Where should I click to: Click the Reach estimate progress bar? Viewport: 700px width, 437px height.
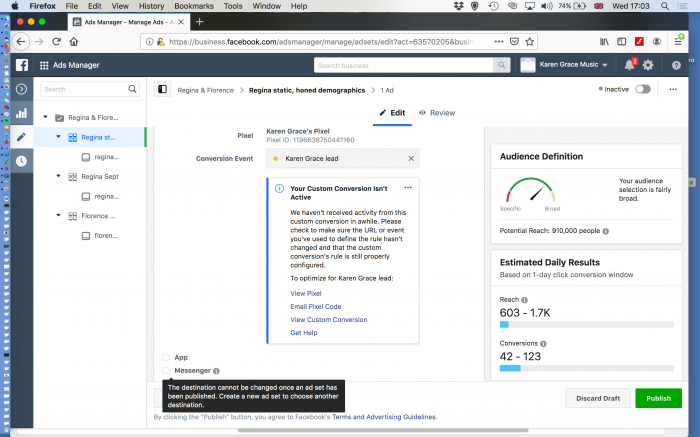click(x=587, y=325)
